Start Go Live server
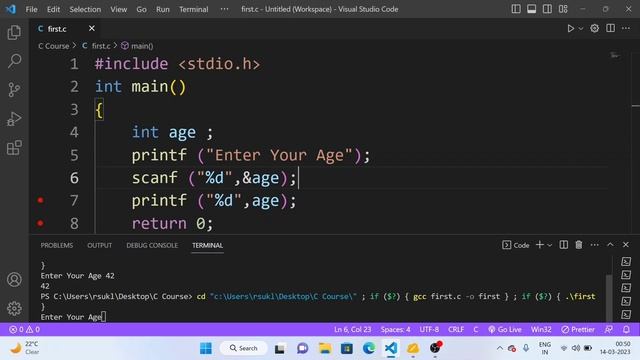 (x=505, y=329)
